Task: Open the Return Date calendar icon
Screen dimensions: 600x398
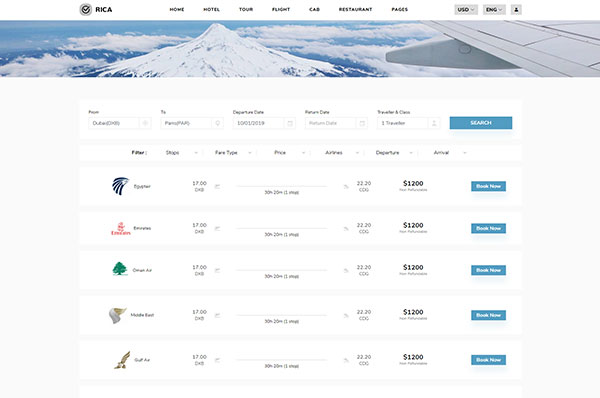Action: (362, 123)
